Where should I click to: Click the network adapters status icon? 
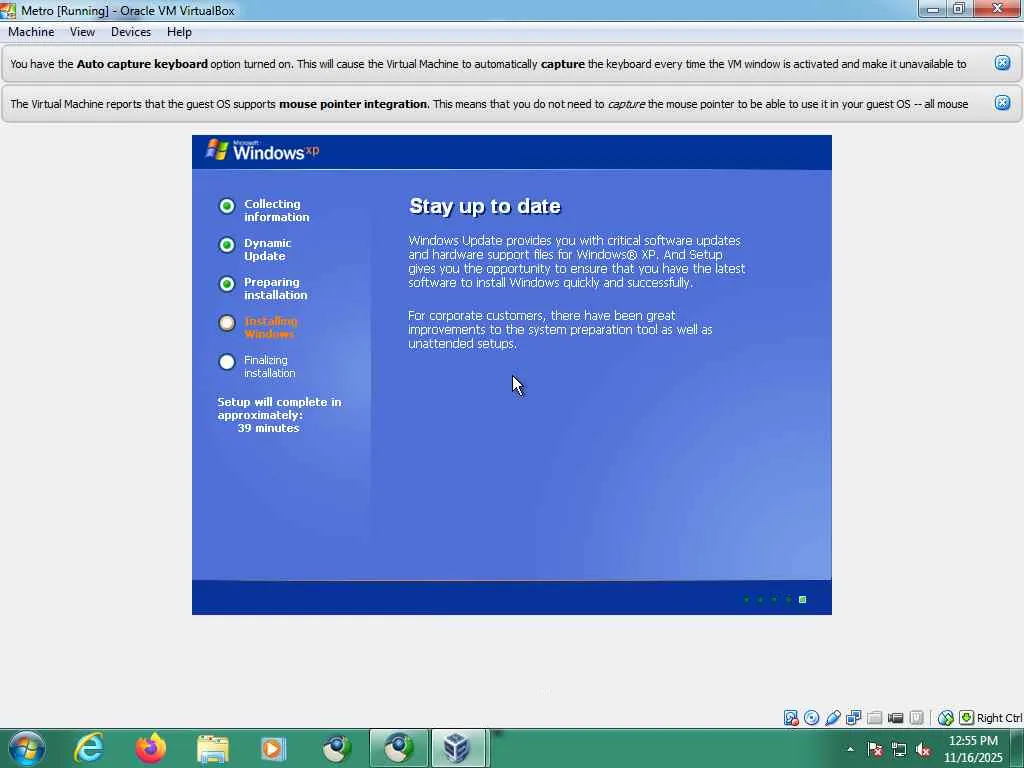click(854, 718)
